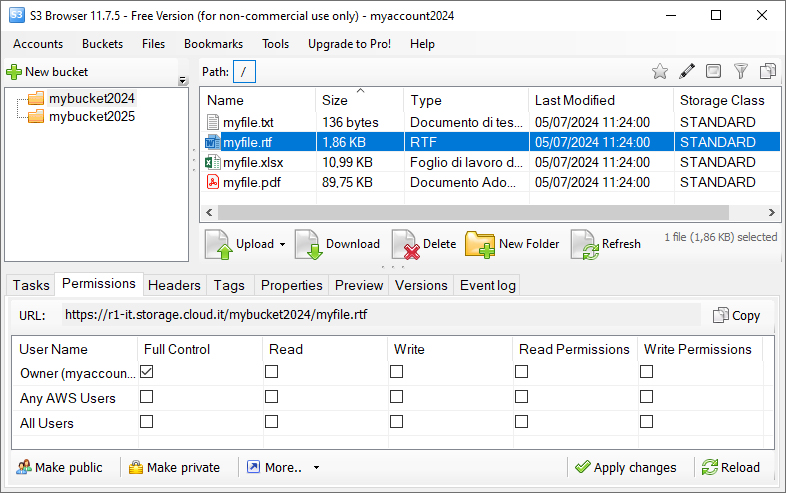The image size is (786, 493).
Task: Open the filter funnel icon
Action: click(x=740, y=72)
